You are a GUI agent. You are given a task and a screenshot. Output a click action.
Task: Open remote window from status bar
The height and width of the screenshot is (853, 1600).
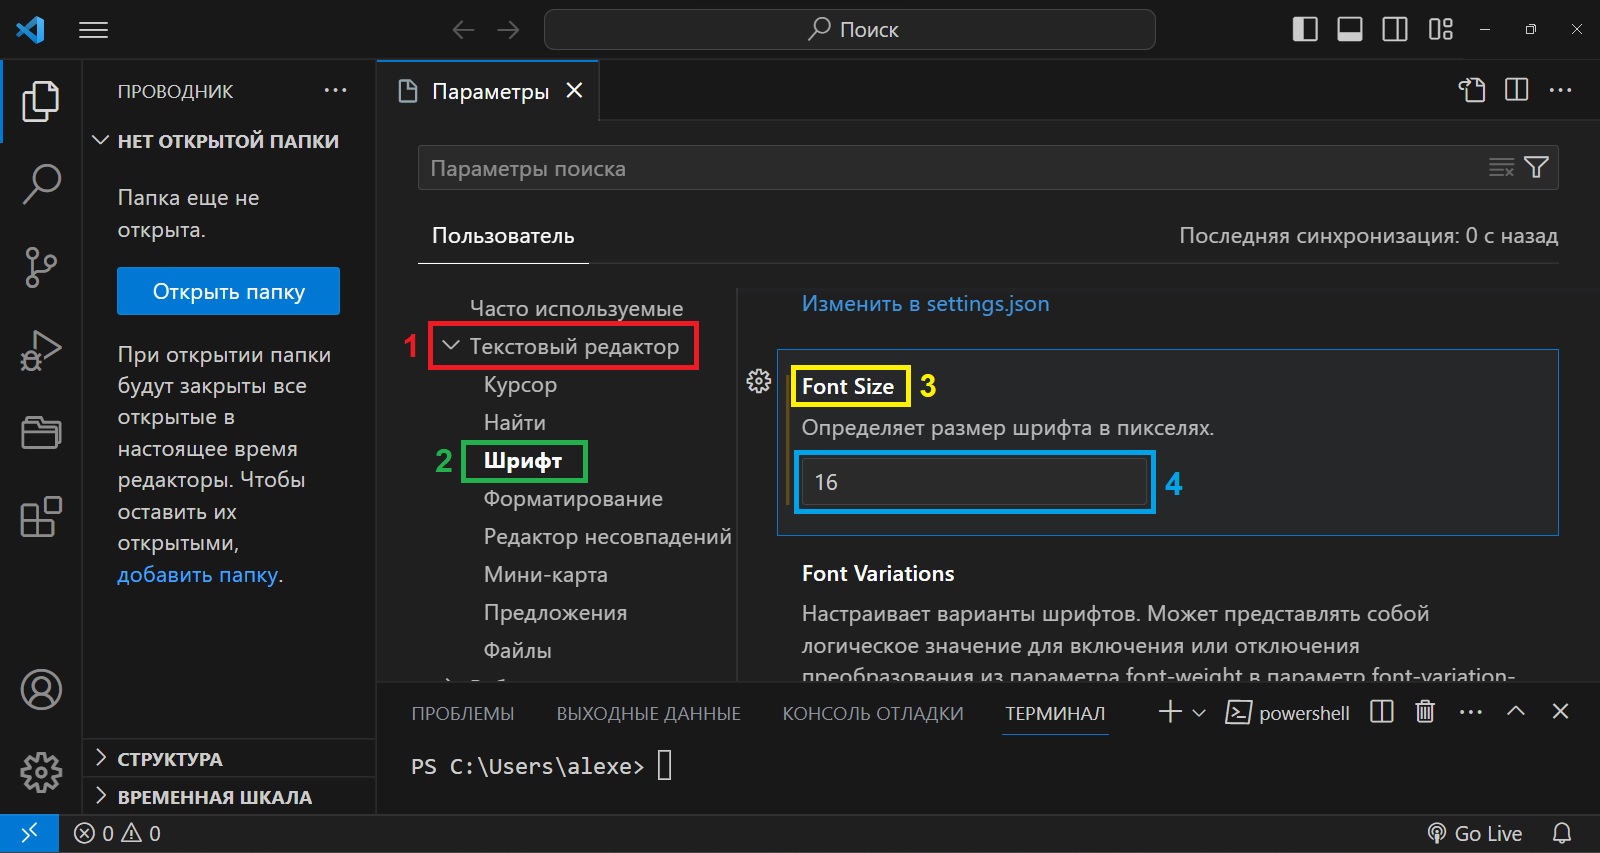click(29, 833)
